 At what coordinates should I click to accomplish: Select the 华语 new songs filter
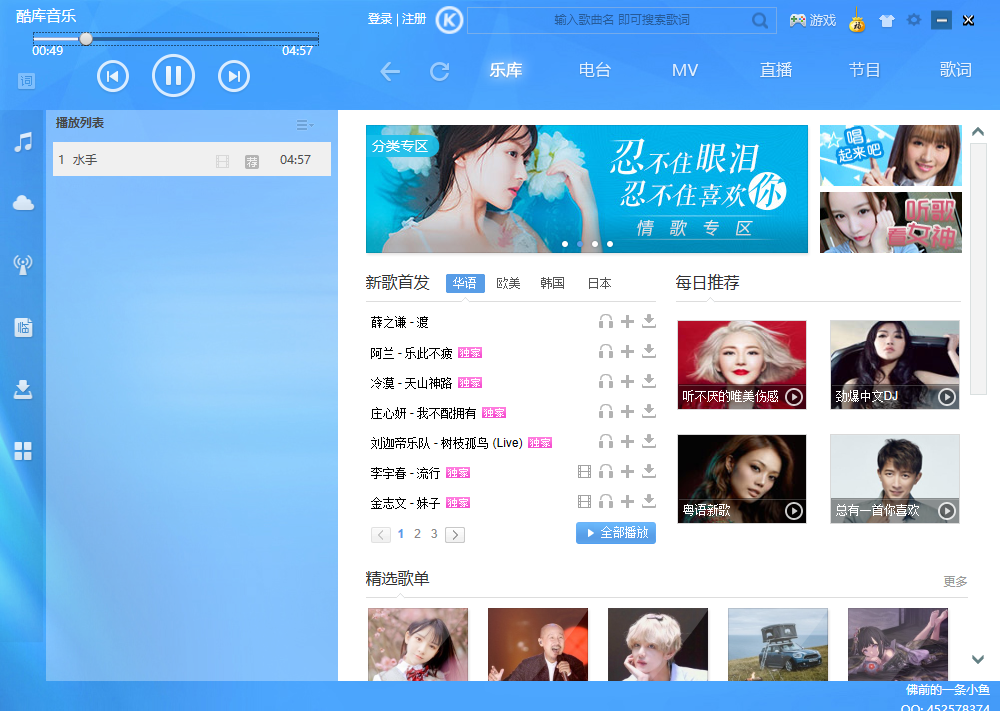(465, 283)
